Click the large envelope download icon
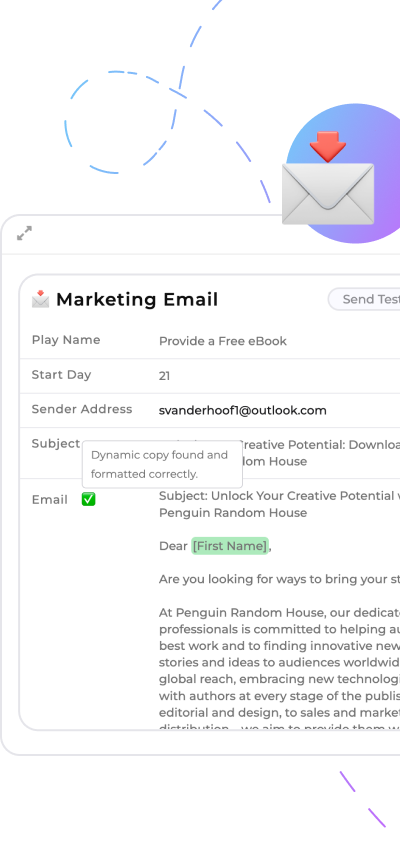Screen dimensions: 400x852 click(328, 178)
